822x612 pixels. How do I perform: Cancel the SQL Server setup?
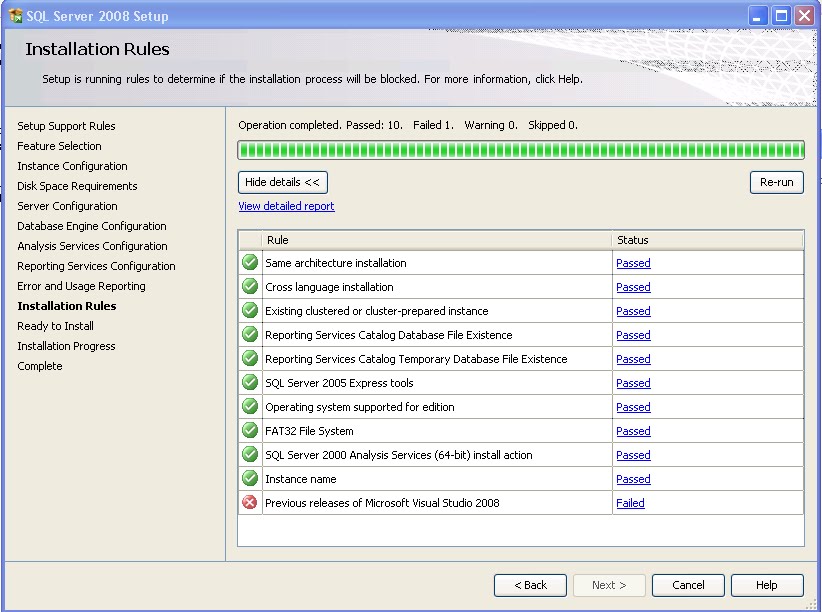[688, 585]
